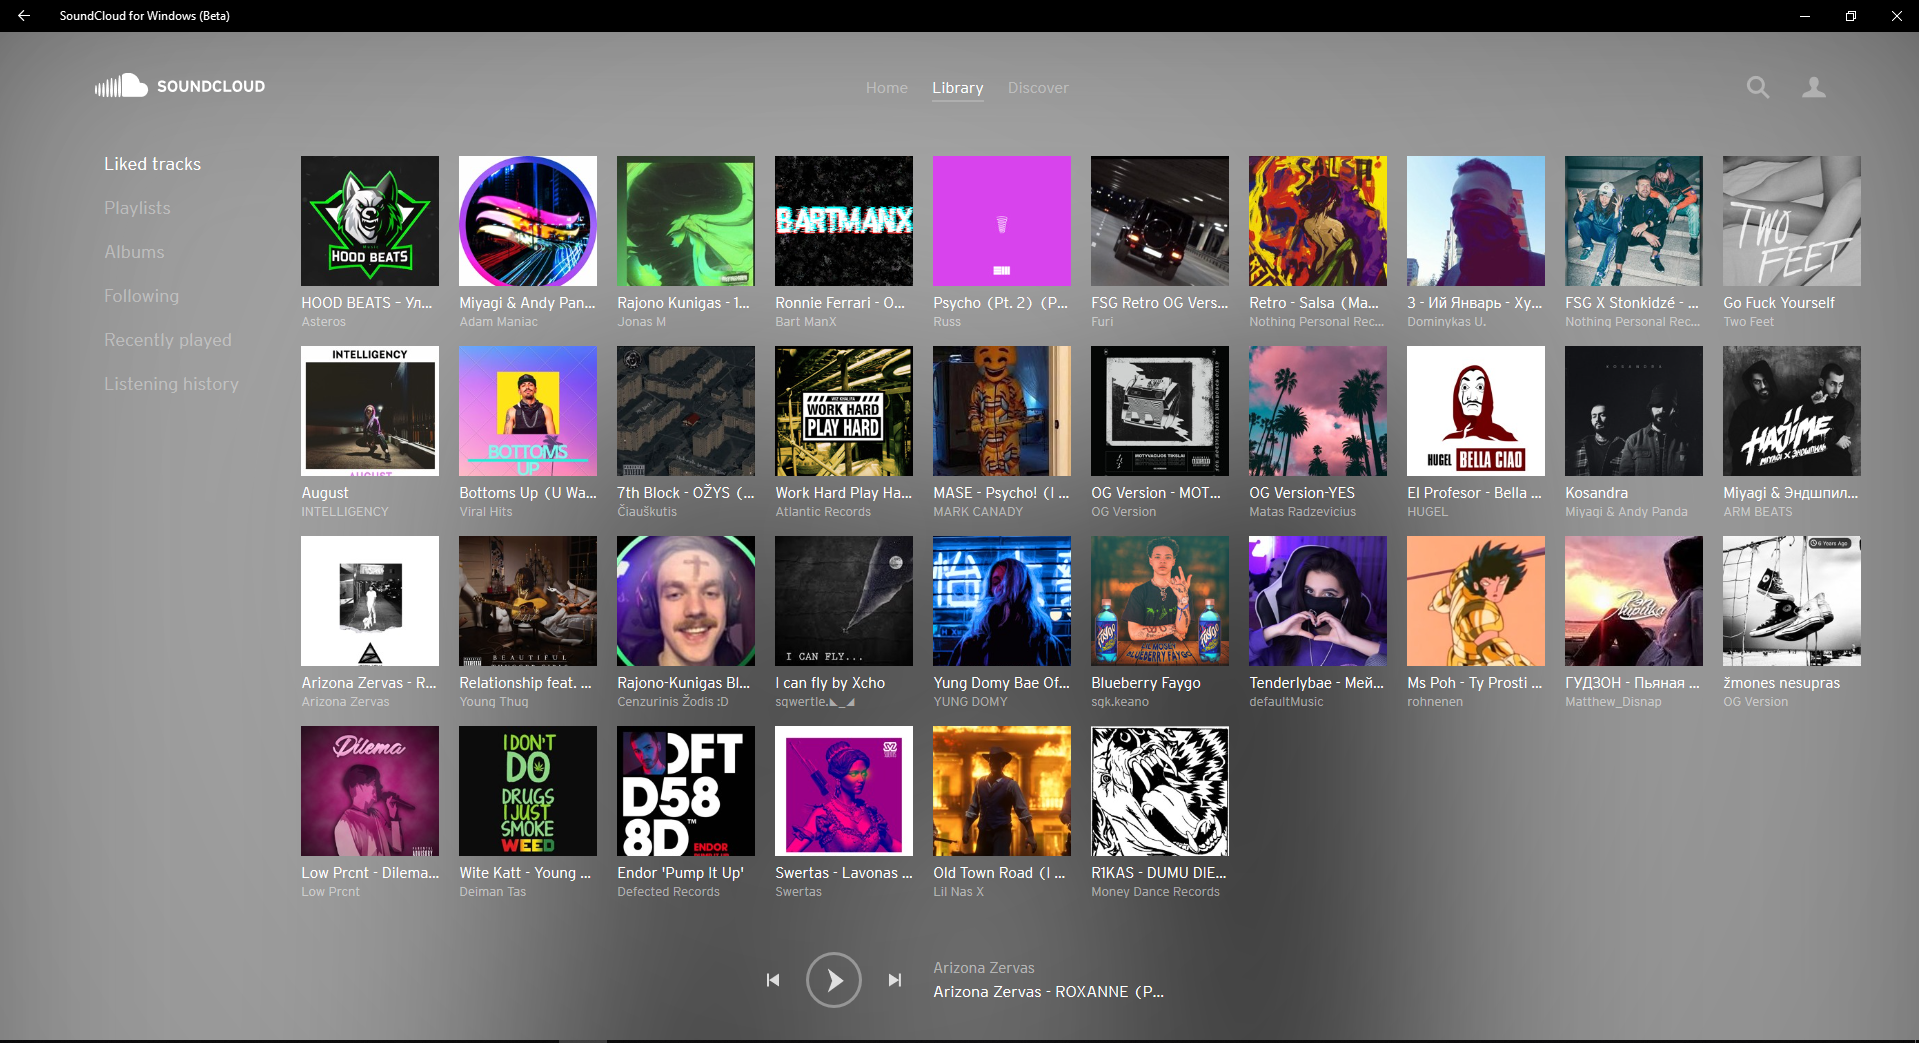
Task: Open the Discover tab
Action: tap(1038, 88)
